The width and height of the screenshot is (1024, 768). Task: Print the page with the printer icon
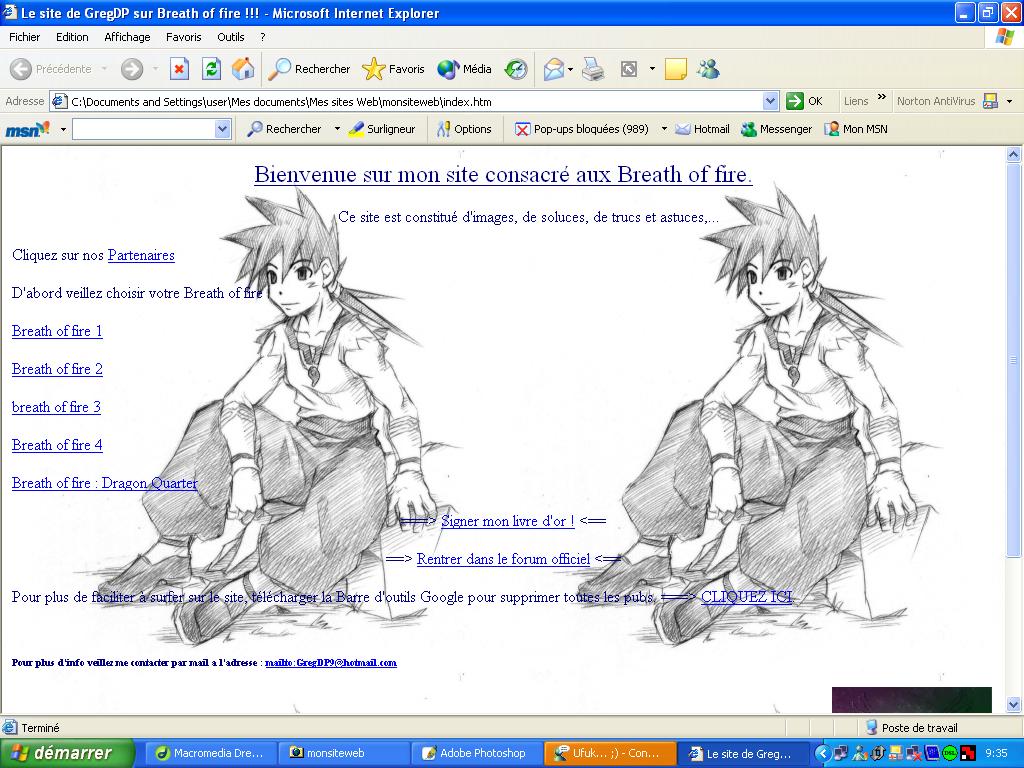pos(593,69)
